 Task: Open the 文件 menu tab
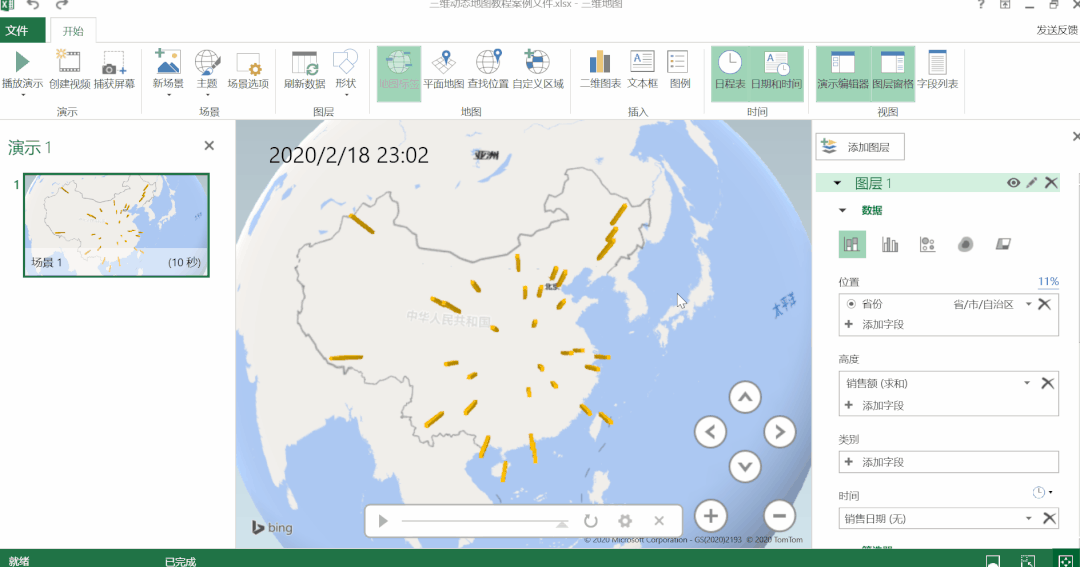tap(23, 30)
